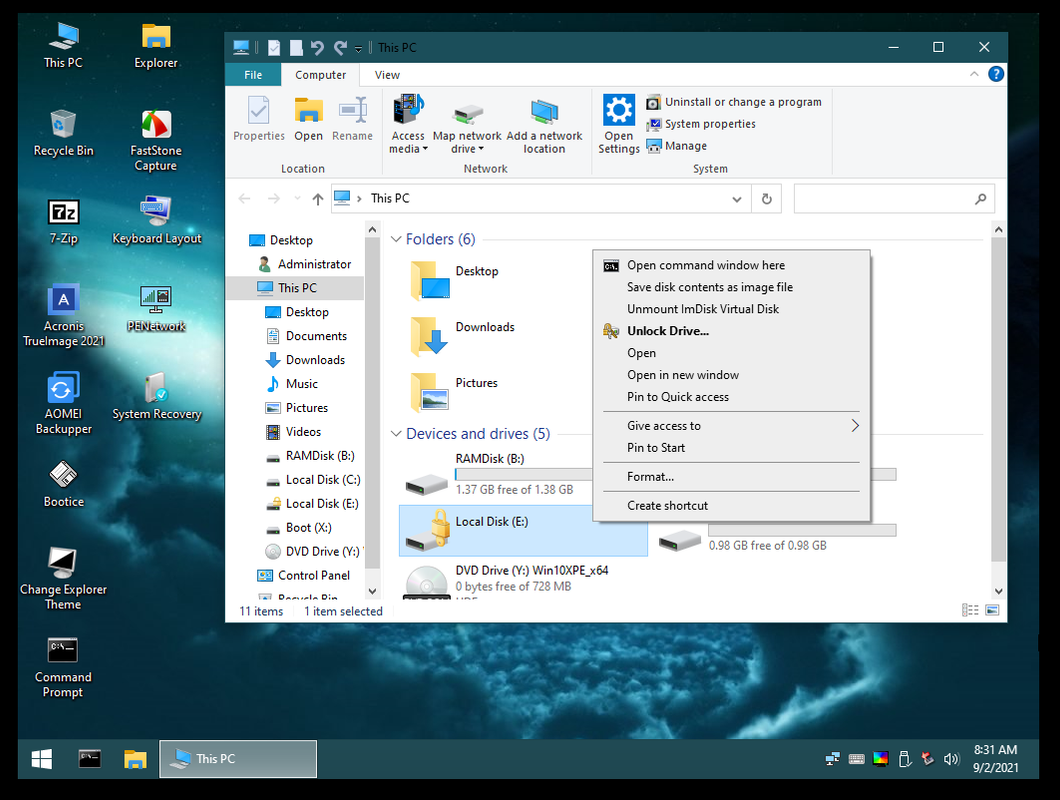The height and width of the screenshot is (800, 1060).
Task: Click Properties in the ribbon
Action: 259,119
